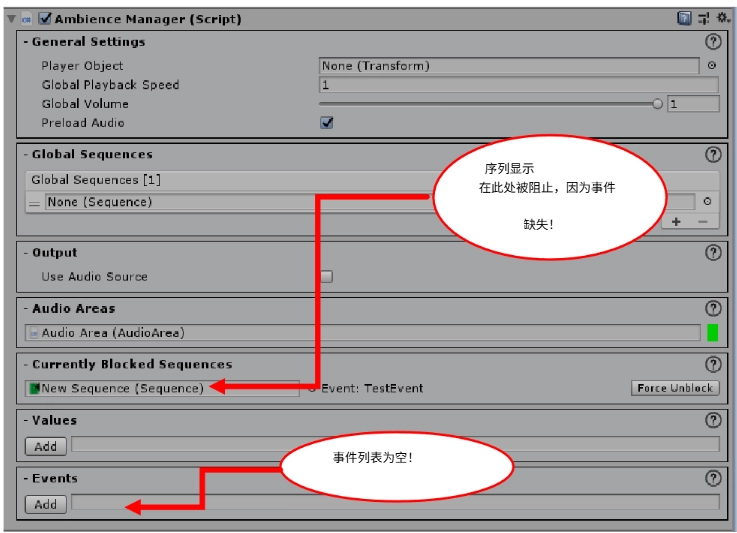Select the New Sequence (Sequence) field
This screenshot has width=737, height=533.
(163, 388)
